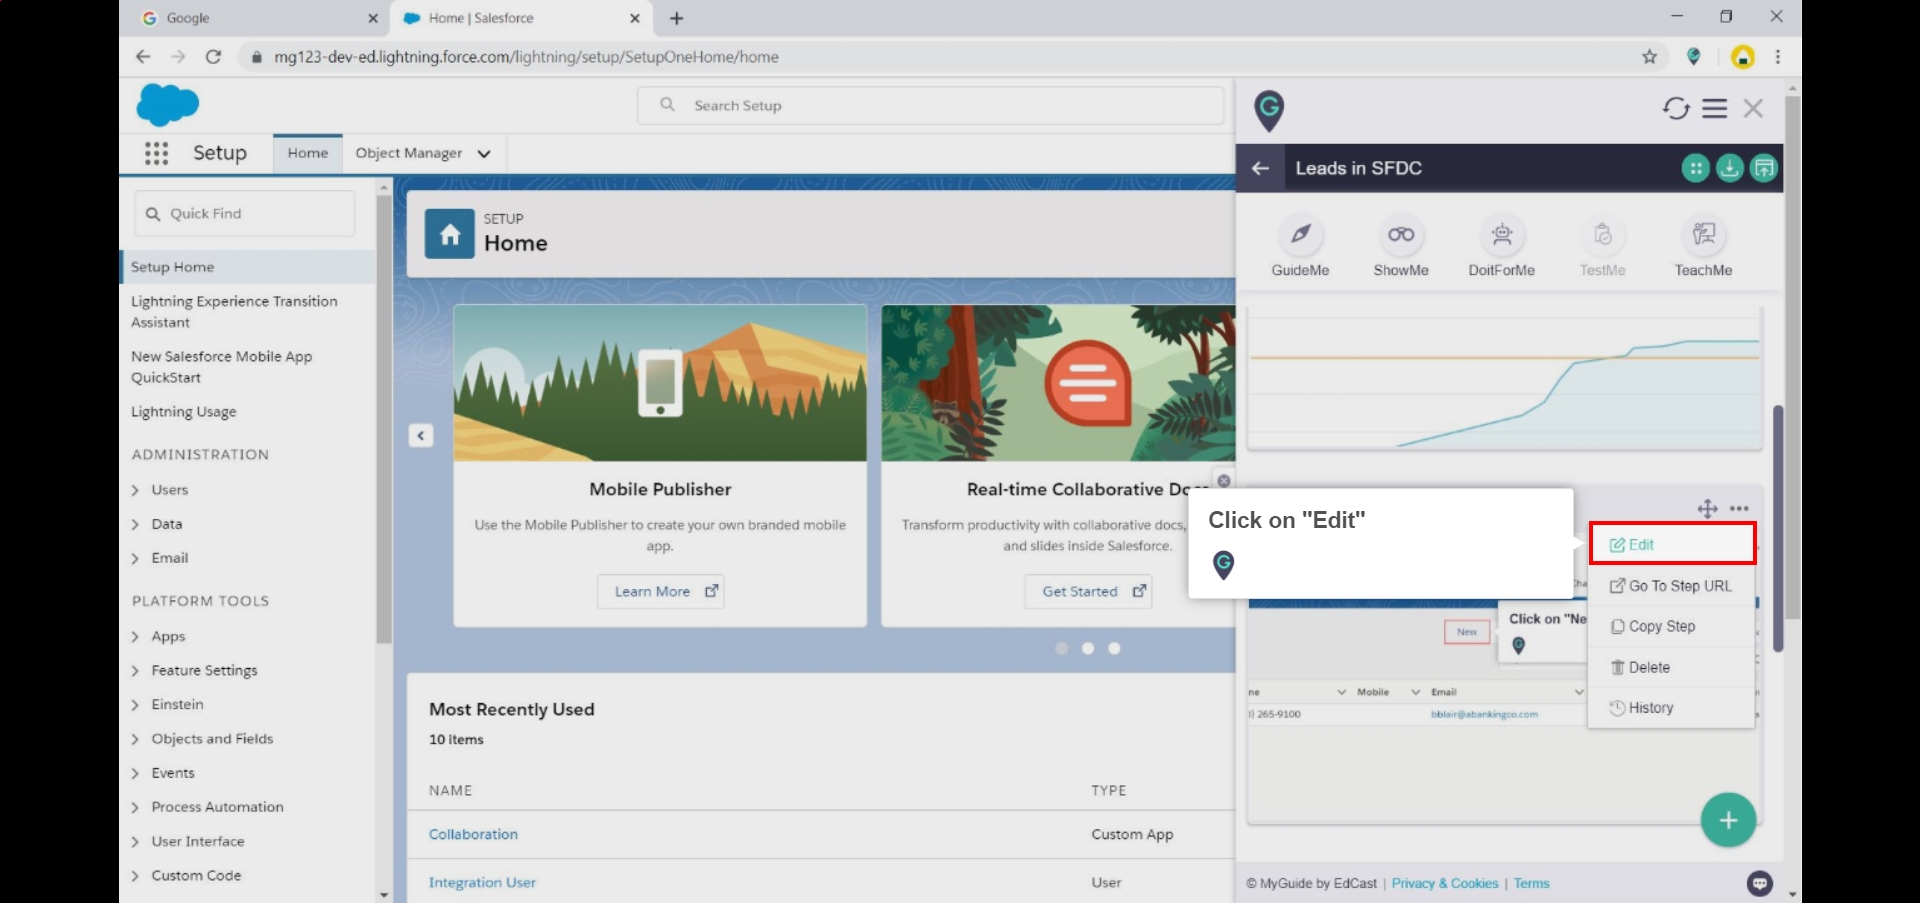The height and width of the screenshot is (903, 1920).
Task: Open Integration User link
Action: click(x=482, y=882)
